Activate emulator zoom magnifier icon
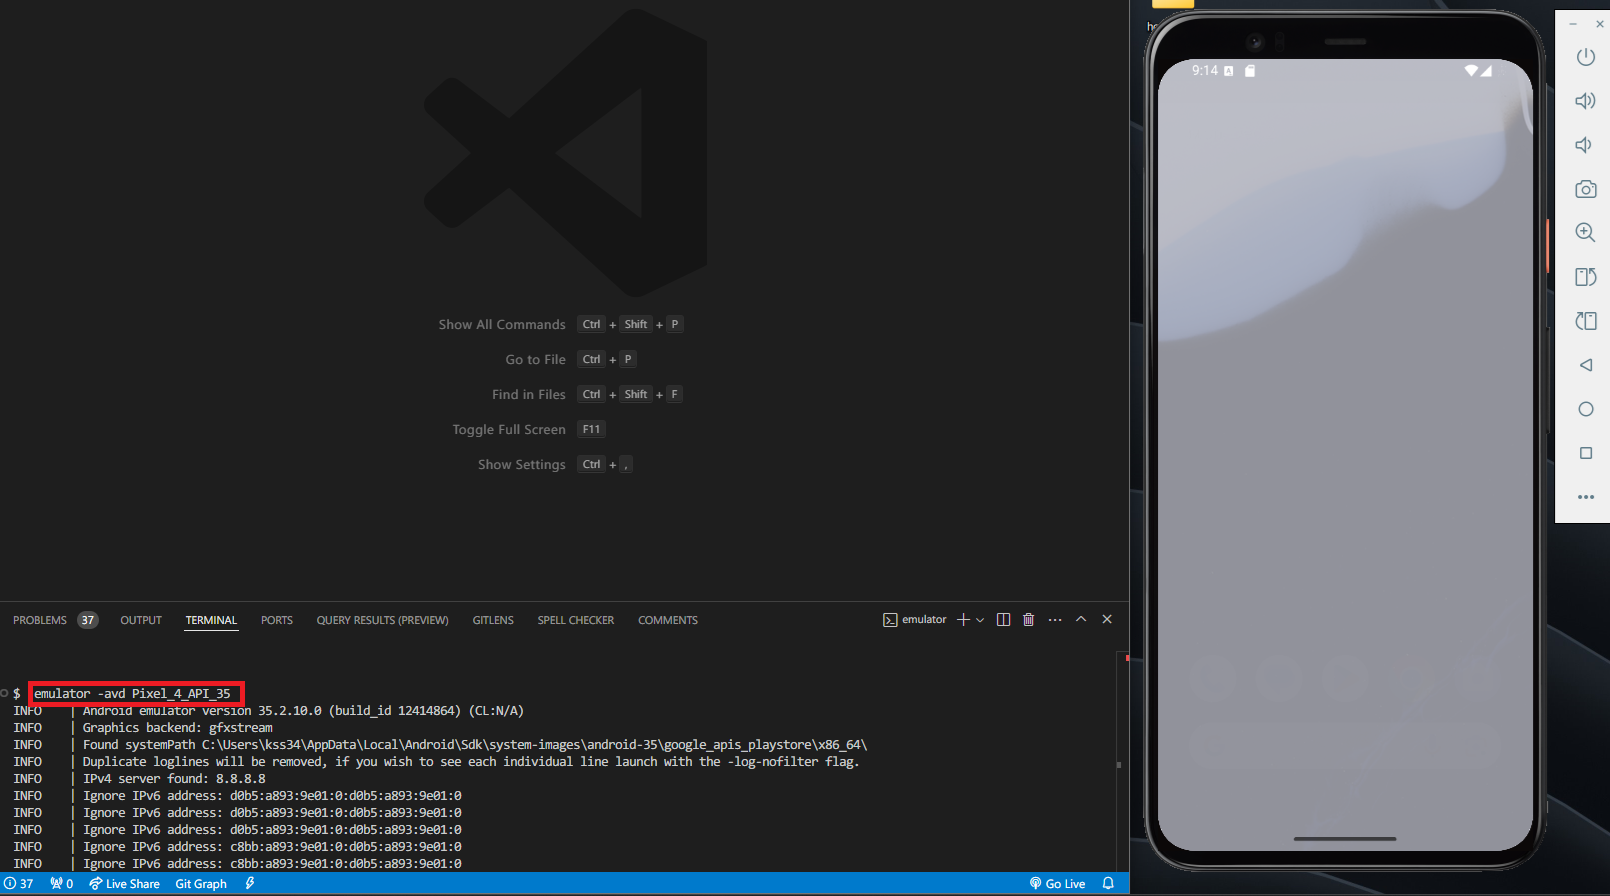This screenshot has width=1610, height=896. pos(1586,233)
